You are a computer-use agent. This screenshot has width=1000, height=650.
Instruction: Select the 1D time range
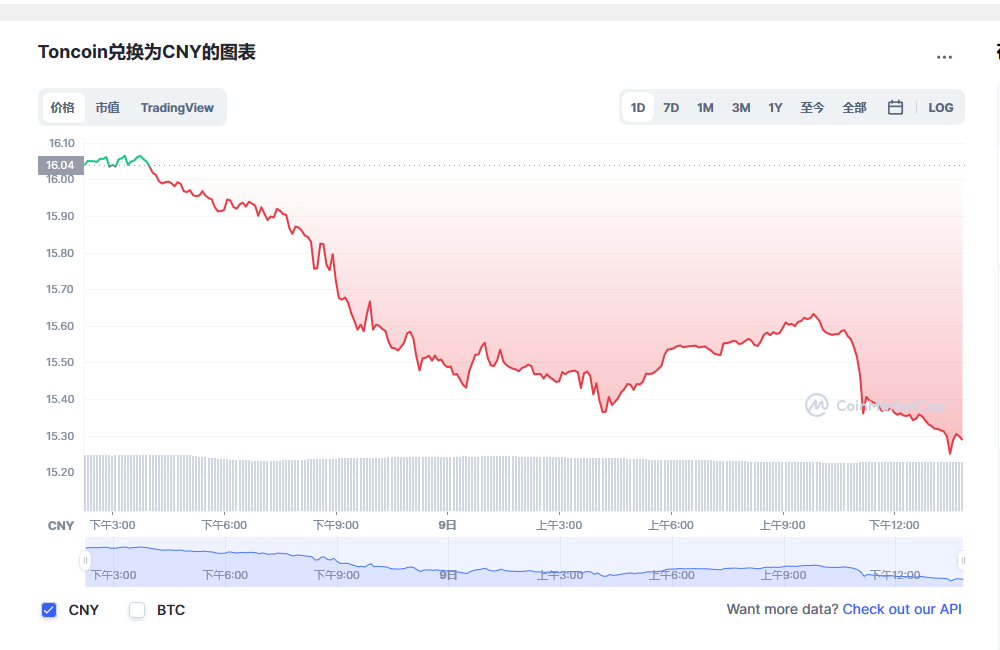638,107
